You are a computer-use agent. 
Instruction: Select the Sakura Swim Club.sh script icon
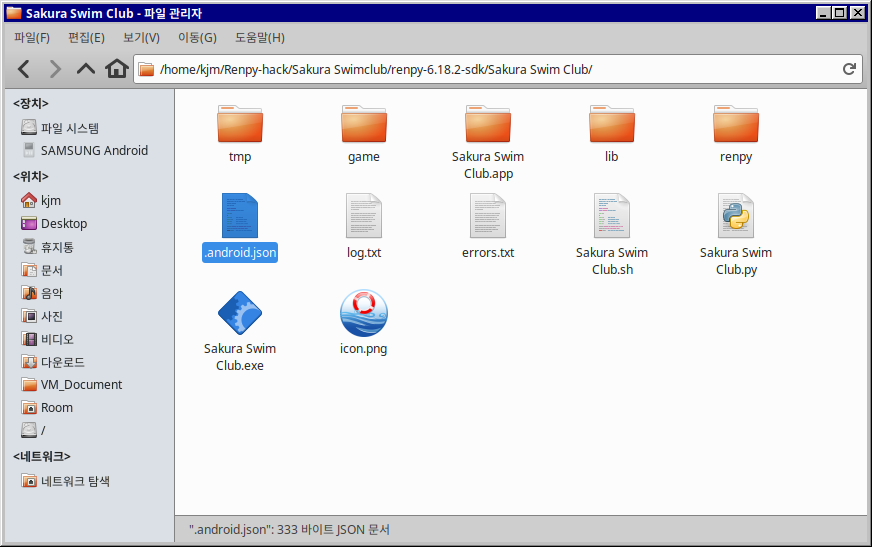coord(612,216)
